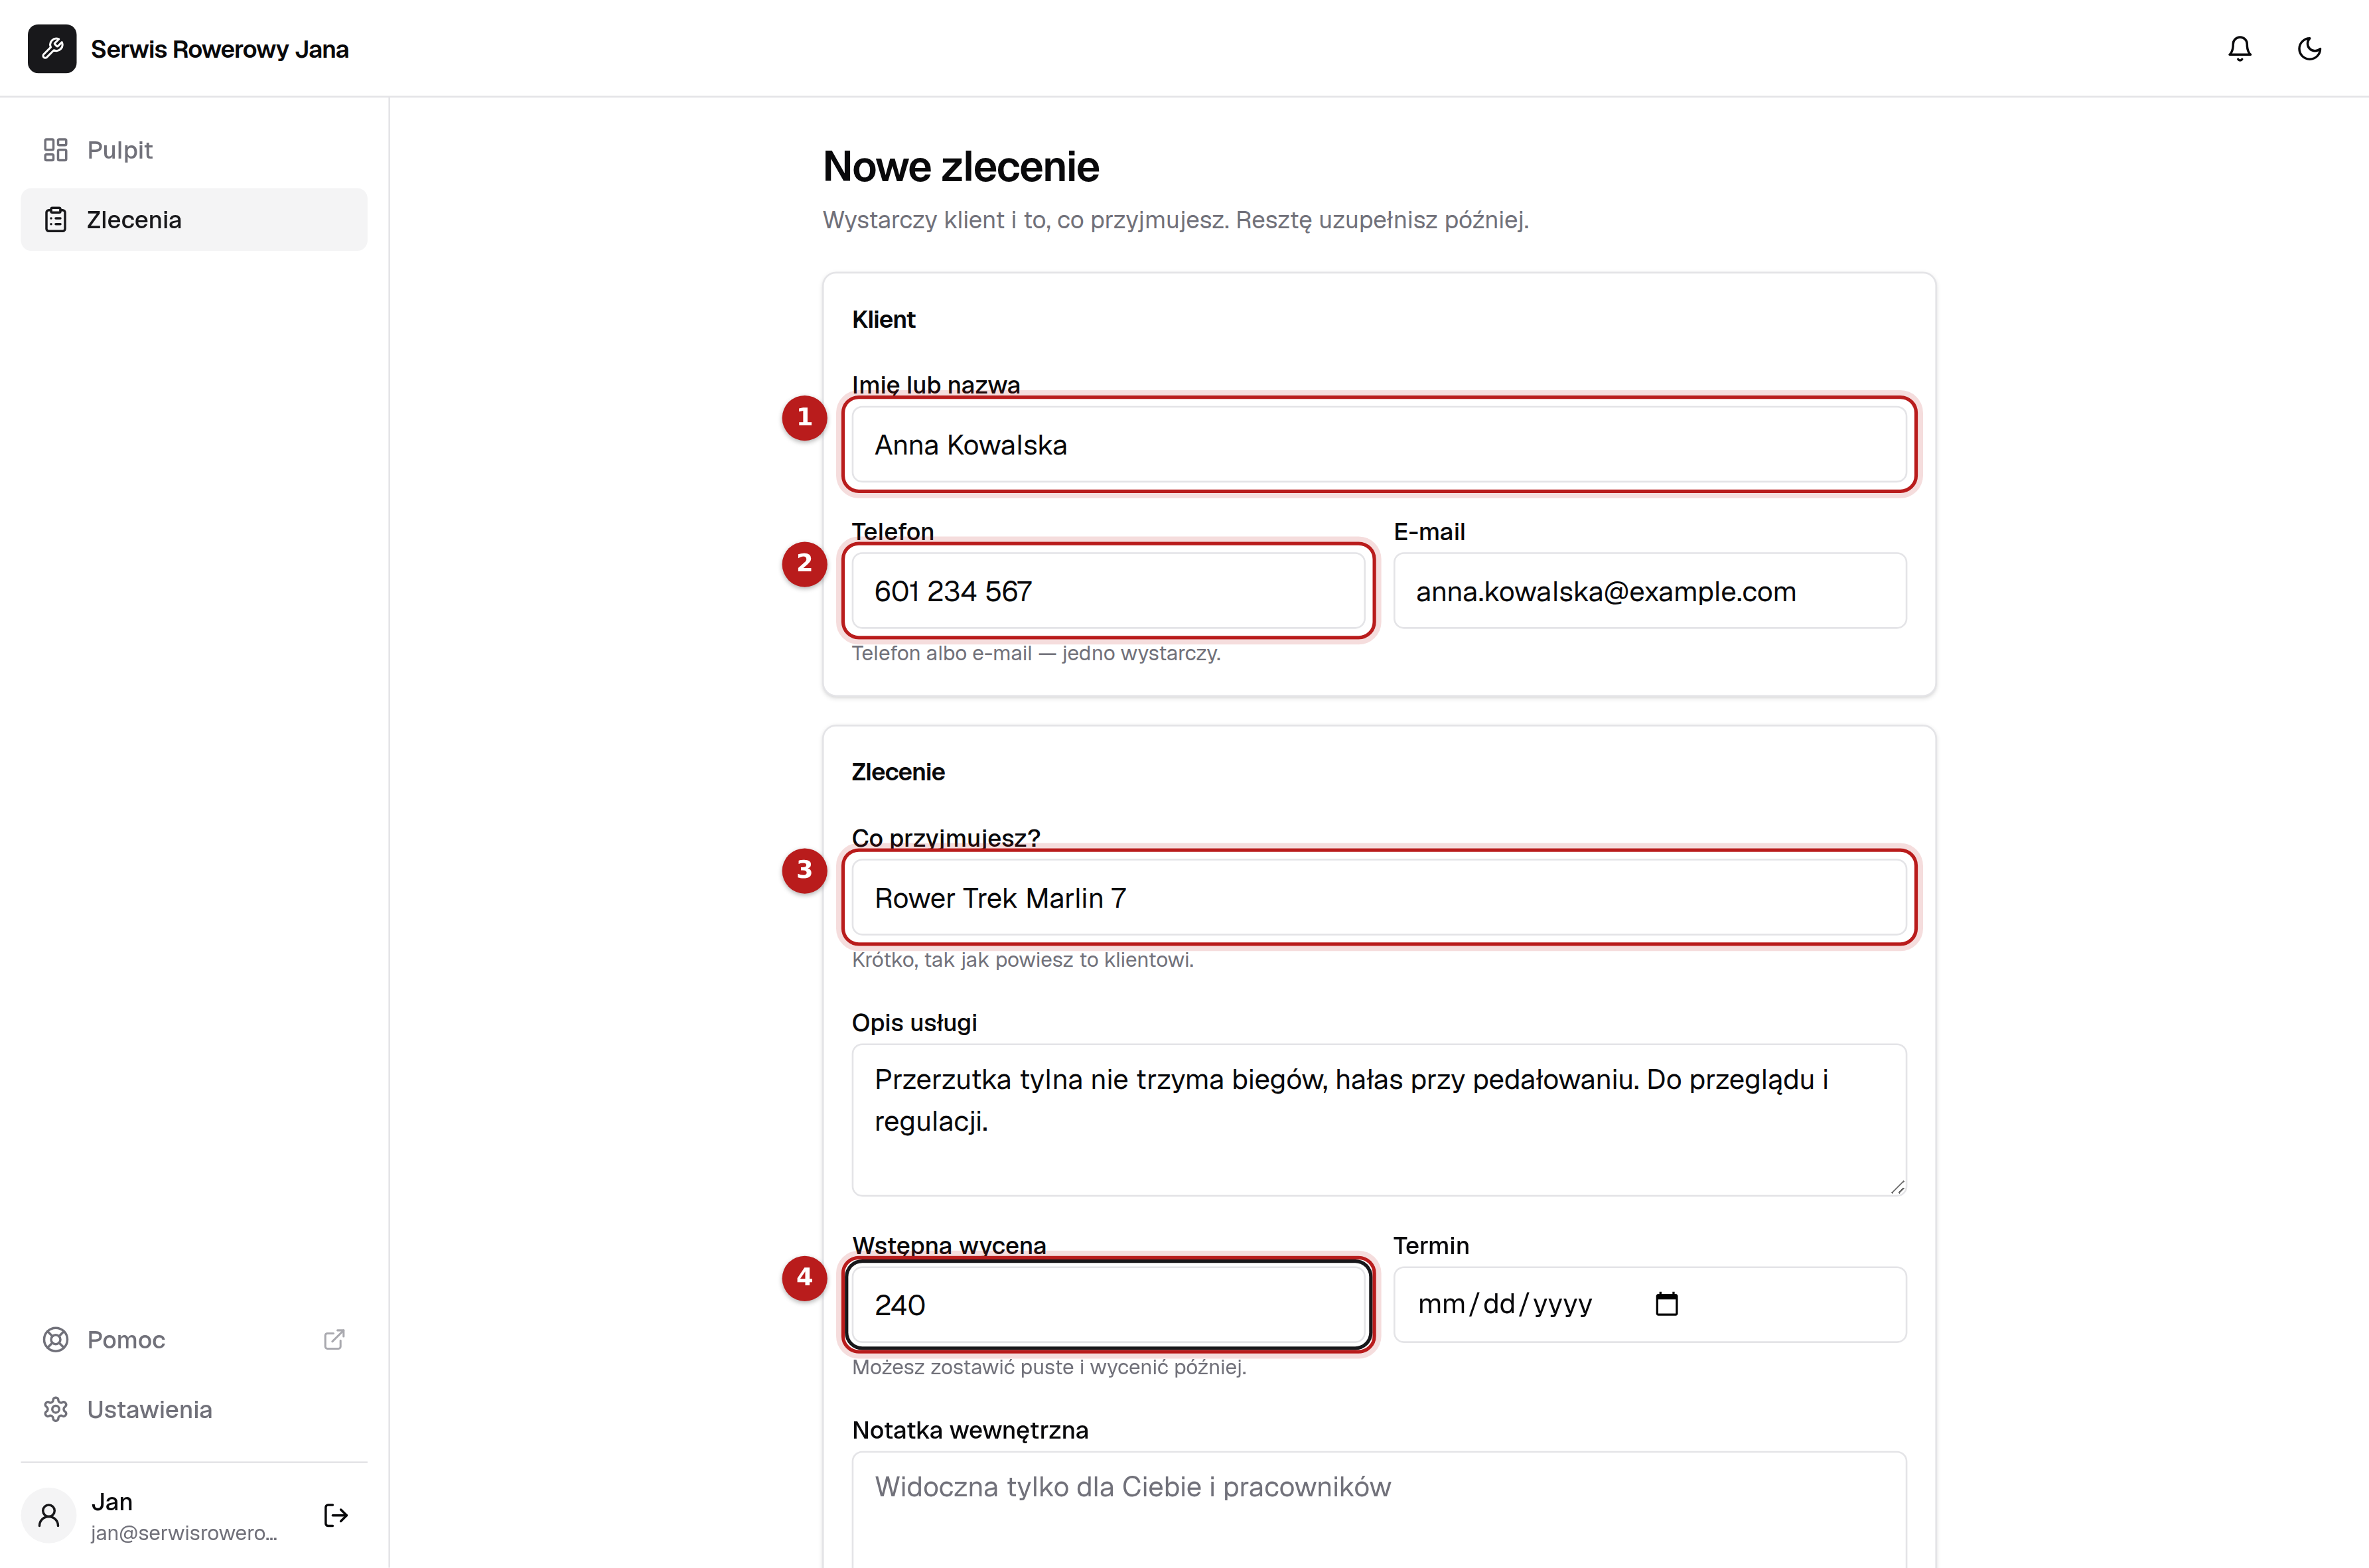
Task: Click the Klient section heading
Action: pyautogui.click(x=884, y=320)
